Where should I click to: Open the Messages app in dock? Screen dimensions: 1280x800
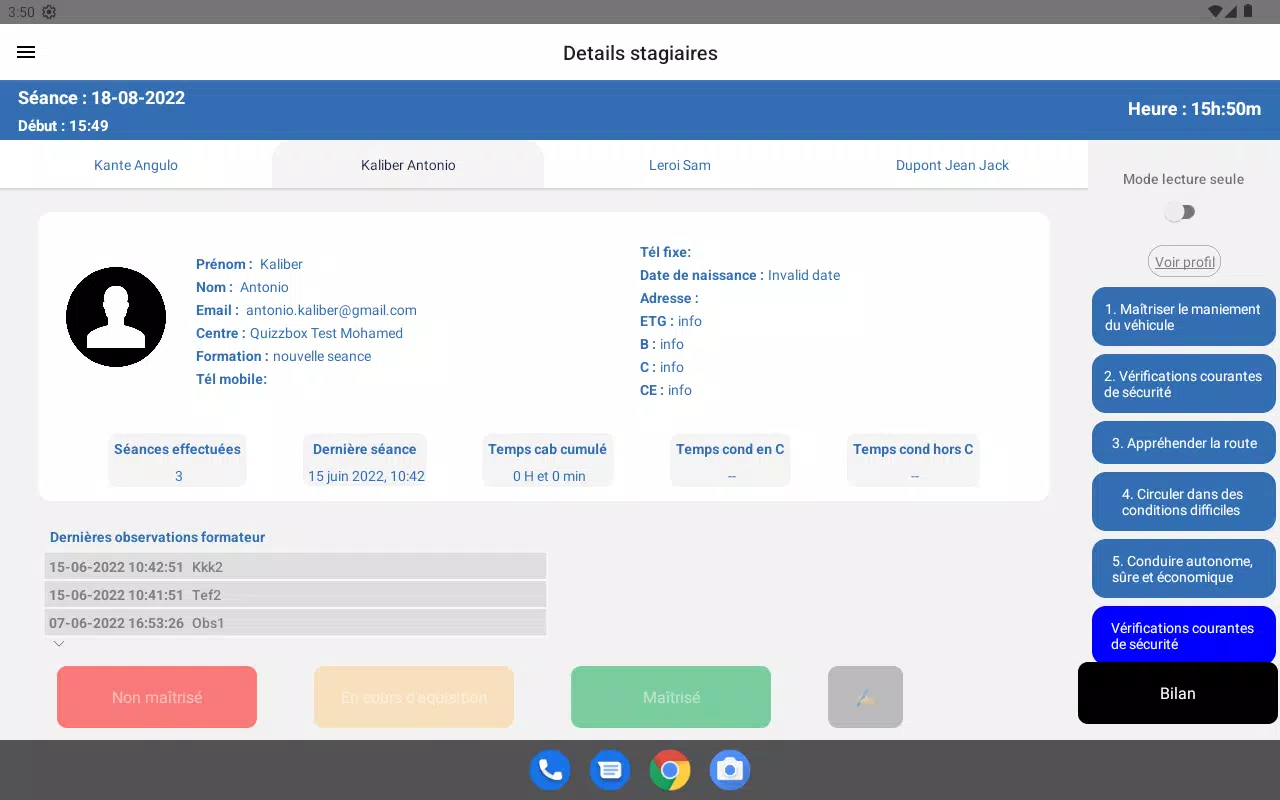tap(610, 770)
